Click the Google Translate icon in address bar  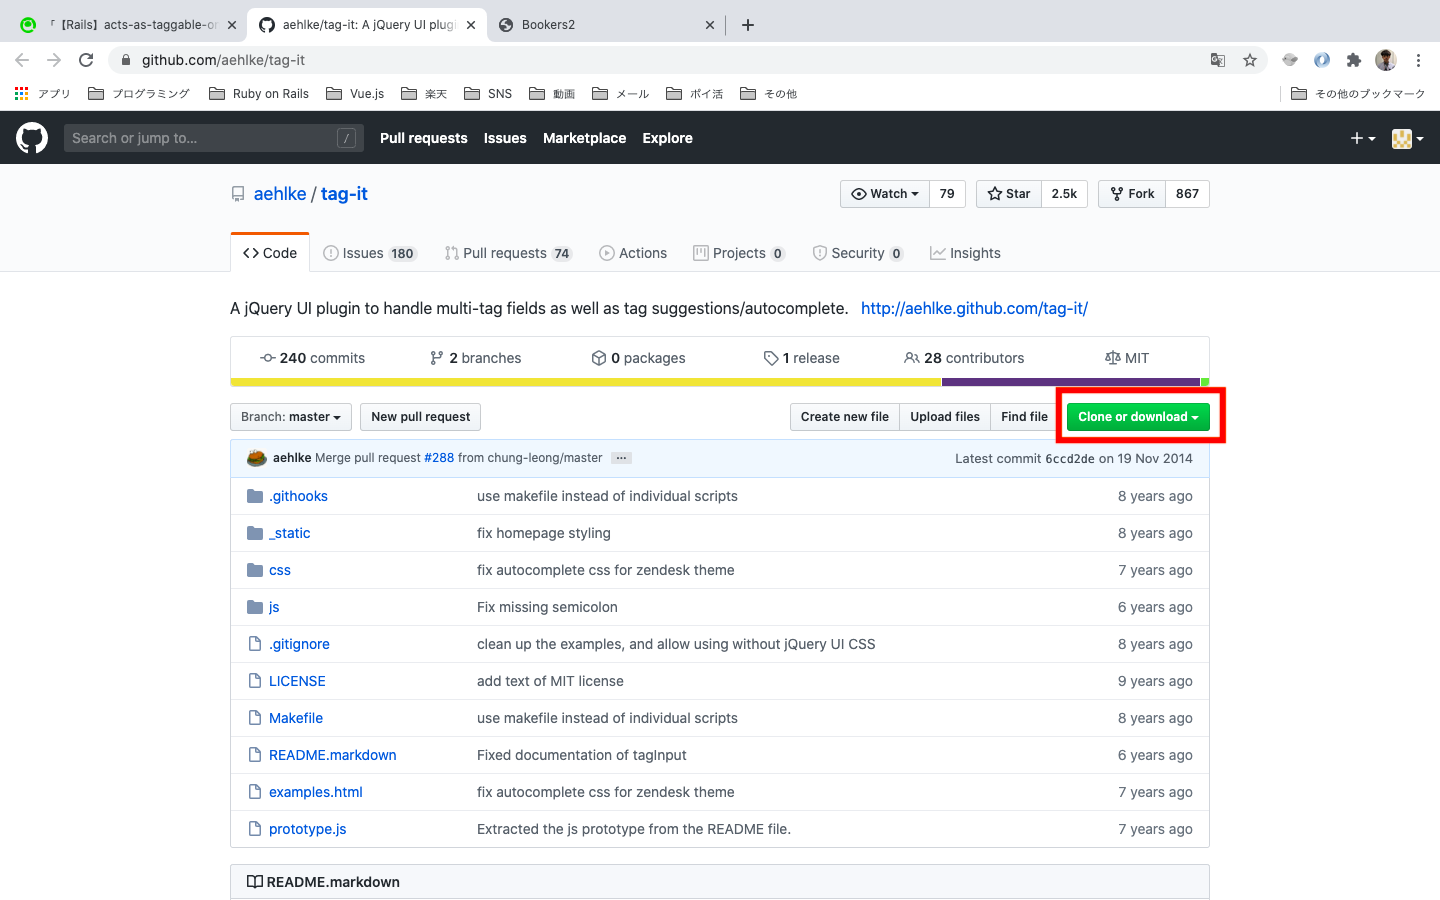tap(1218, 60)
